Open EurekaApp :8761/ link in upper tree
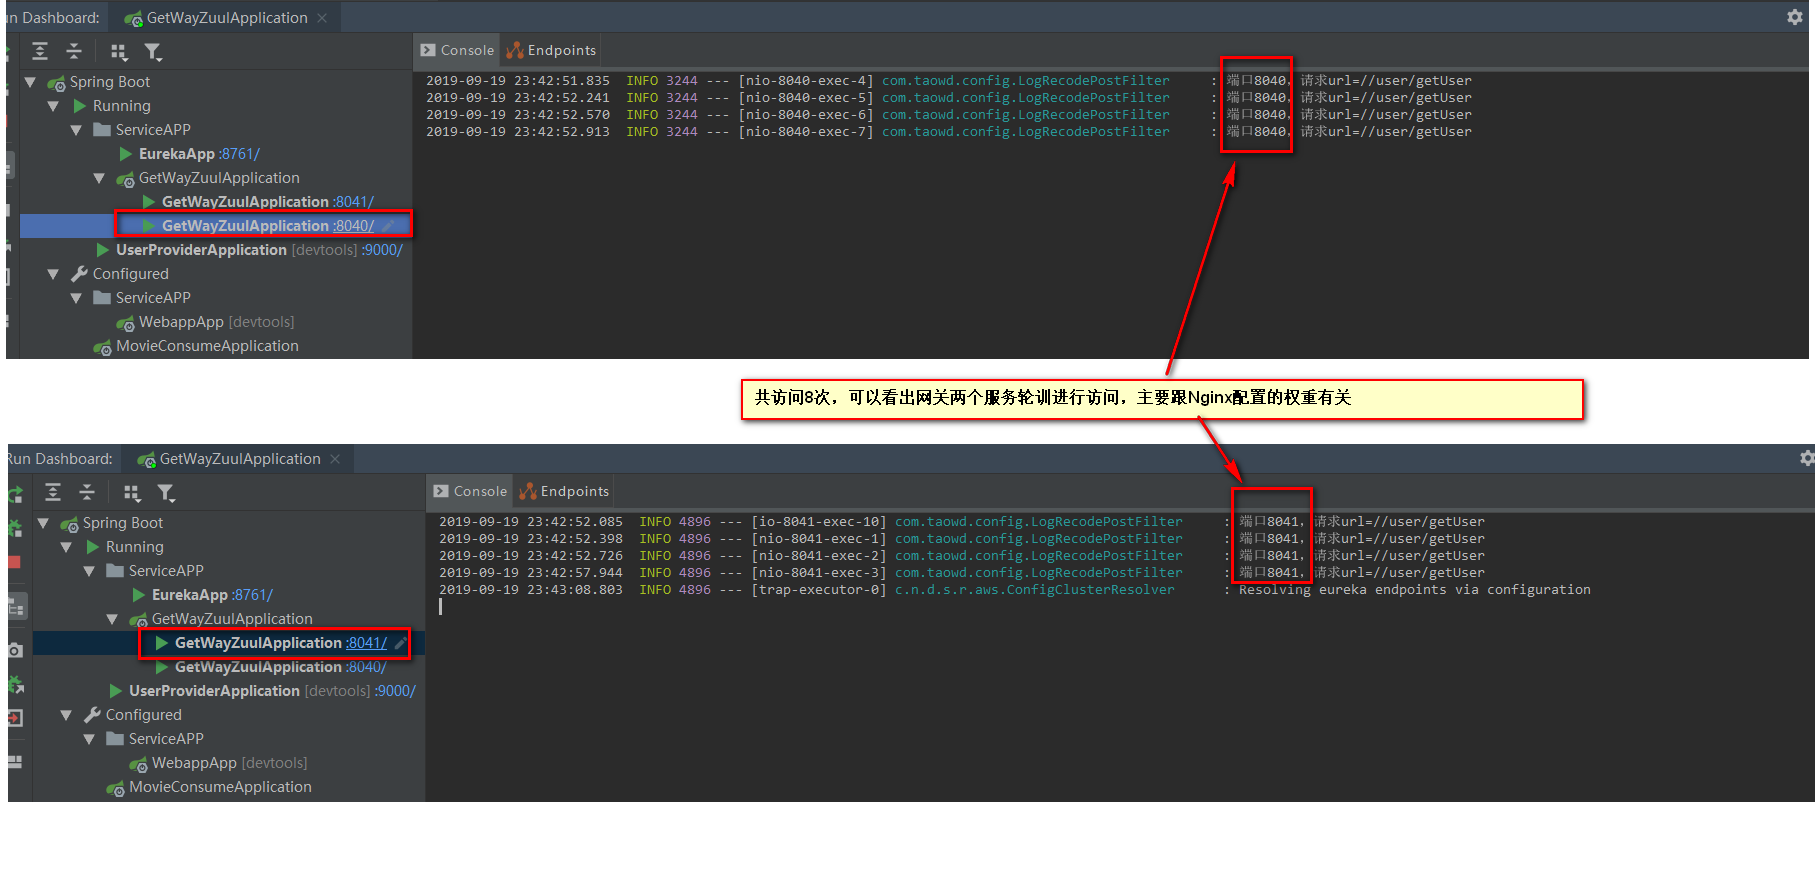This screenshot has width=1815, height=884. coord(239,154)
